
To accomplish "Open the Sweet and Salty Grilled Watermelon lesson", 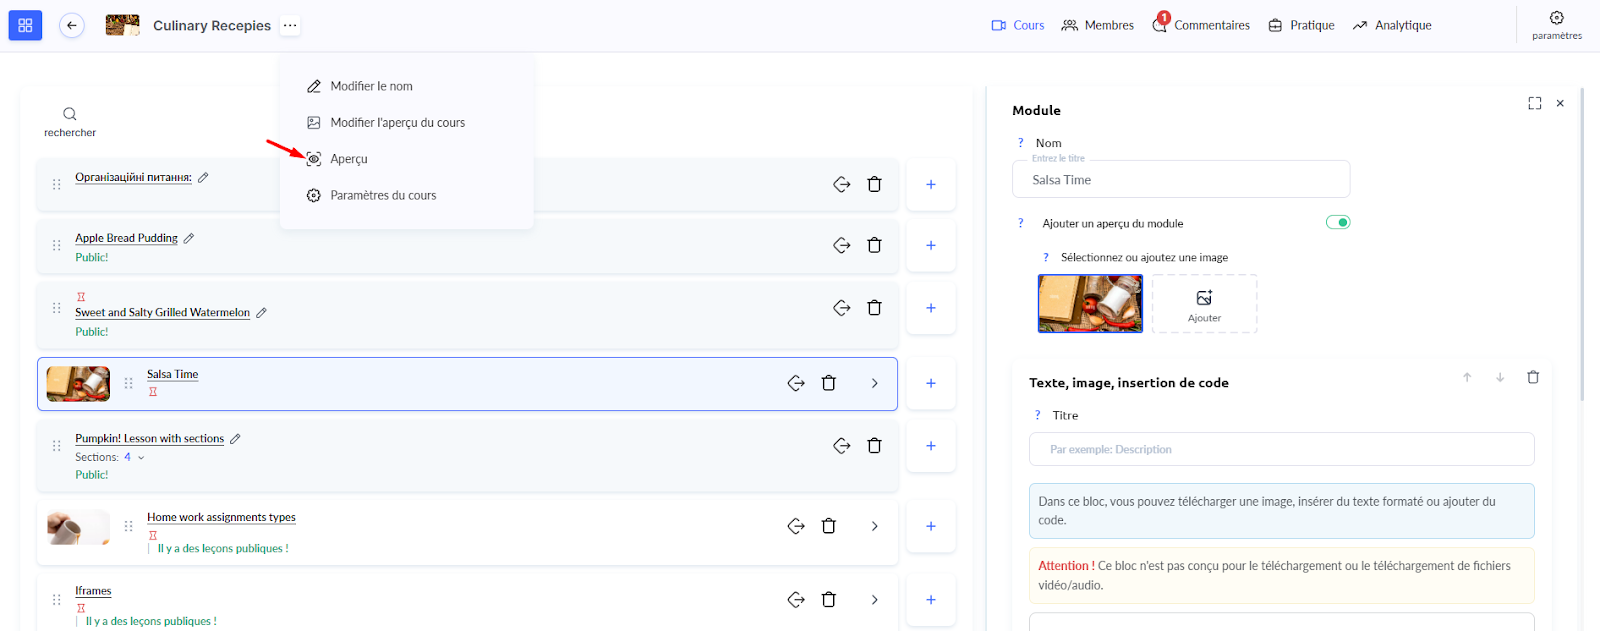I will click(x=162, y=312).
